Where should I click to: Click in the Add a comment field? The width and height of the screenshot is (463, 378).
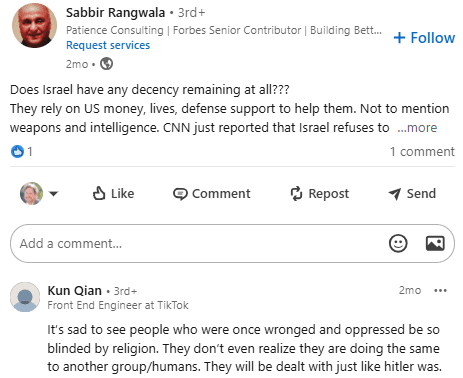232,243
